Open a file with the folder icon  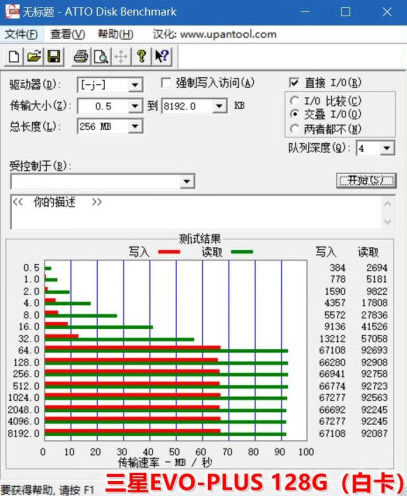pos(34,56)
